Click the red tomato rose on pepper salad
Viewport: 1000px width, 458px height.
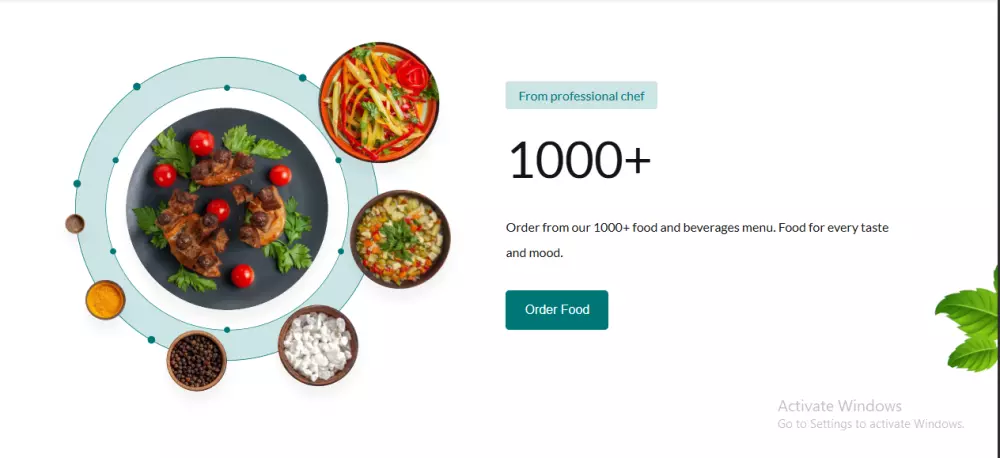[412, 75]
